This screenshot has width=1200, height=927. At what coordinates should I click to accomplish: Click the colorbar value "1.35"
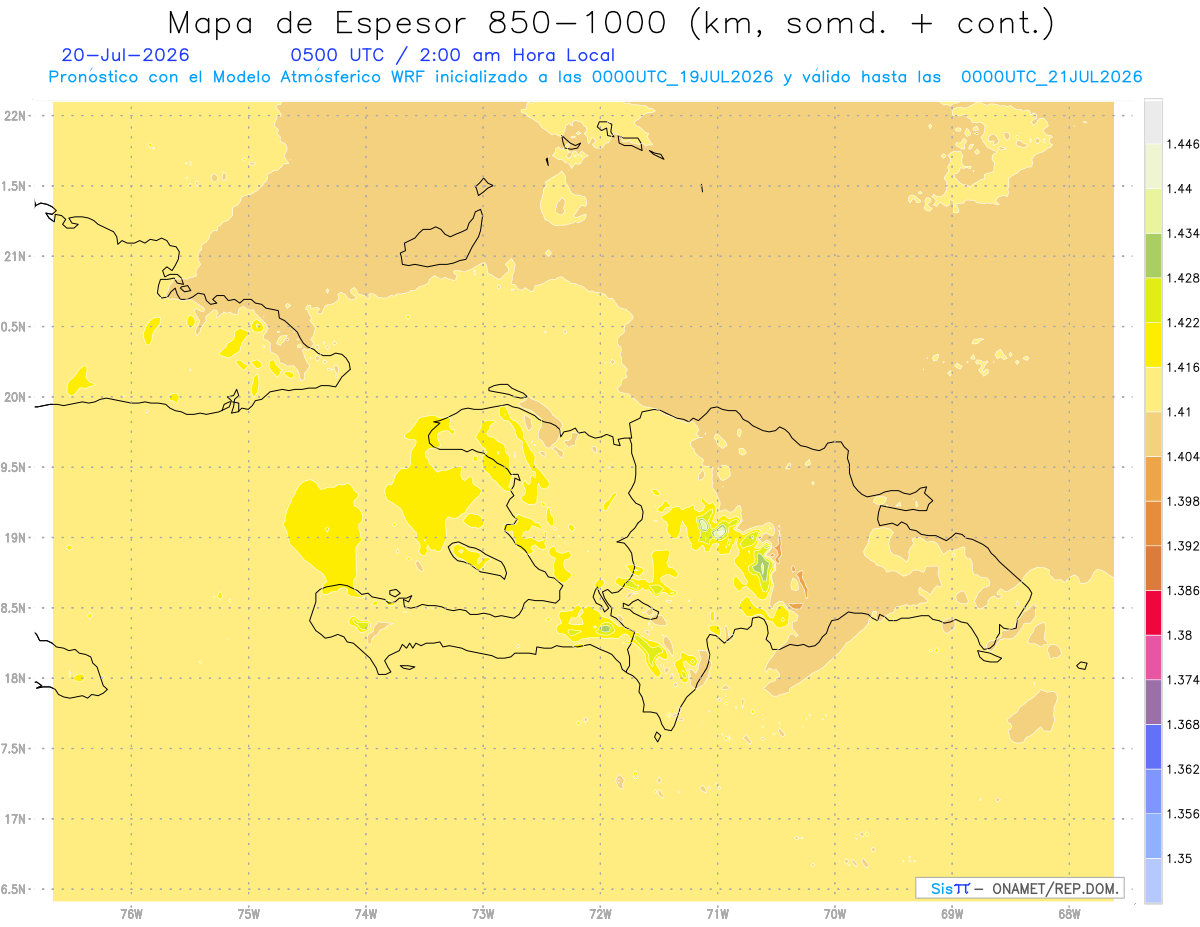pos(1178,858)
